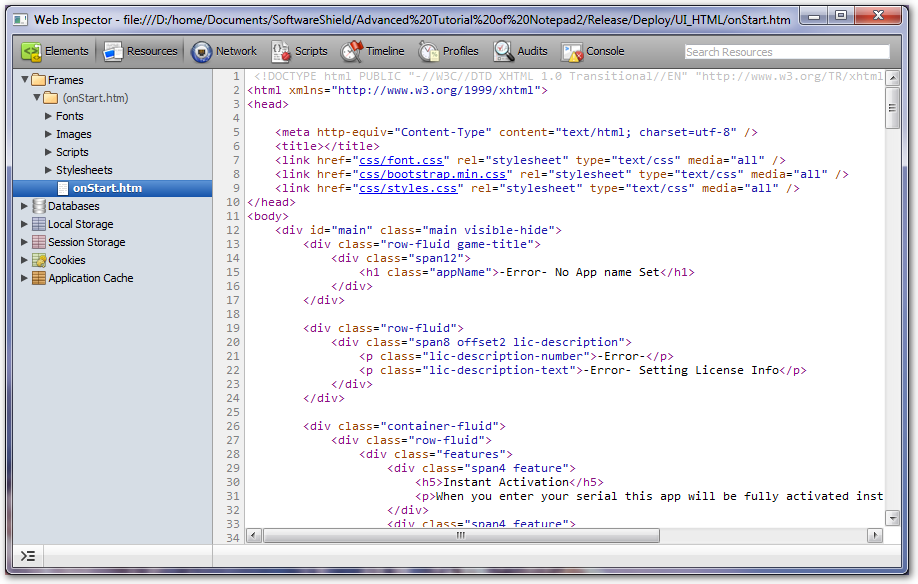Open the Console panel icon
918x584 pixels.
click(x=572, y=51)
